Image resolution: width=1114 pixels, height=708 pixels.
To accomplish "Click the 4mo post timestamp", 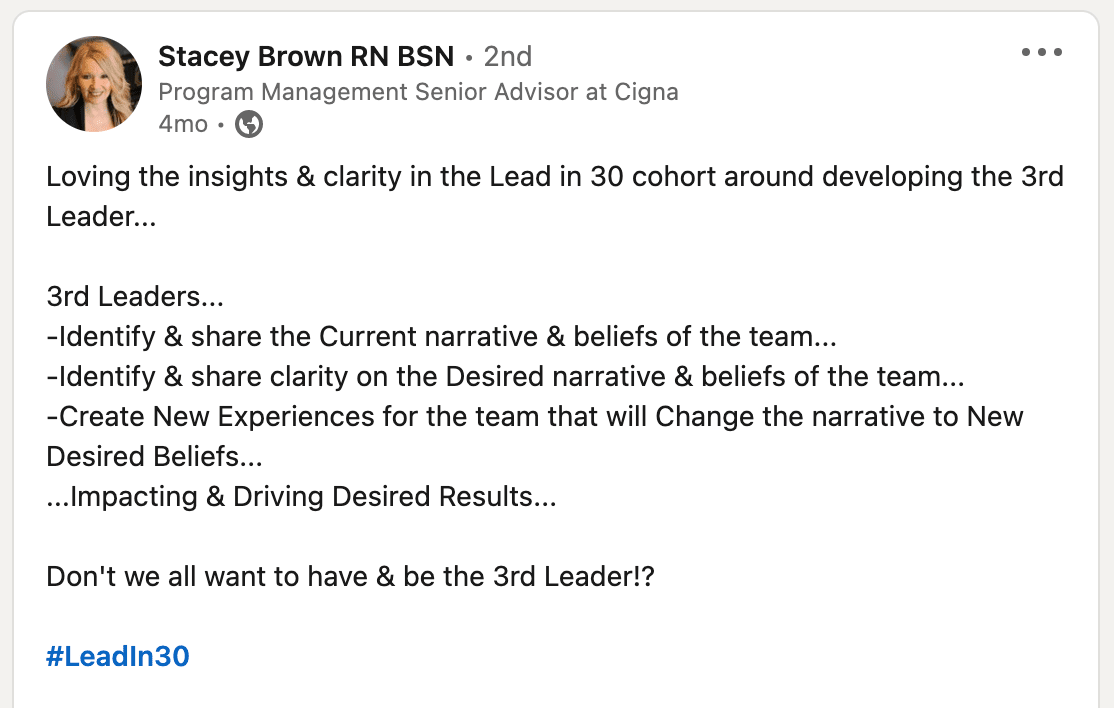I will 183,124.
